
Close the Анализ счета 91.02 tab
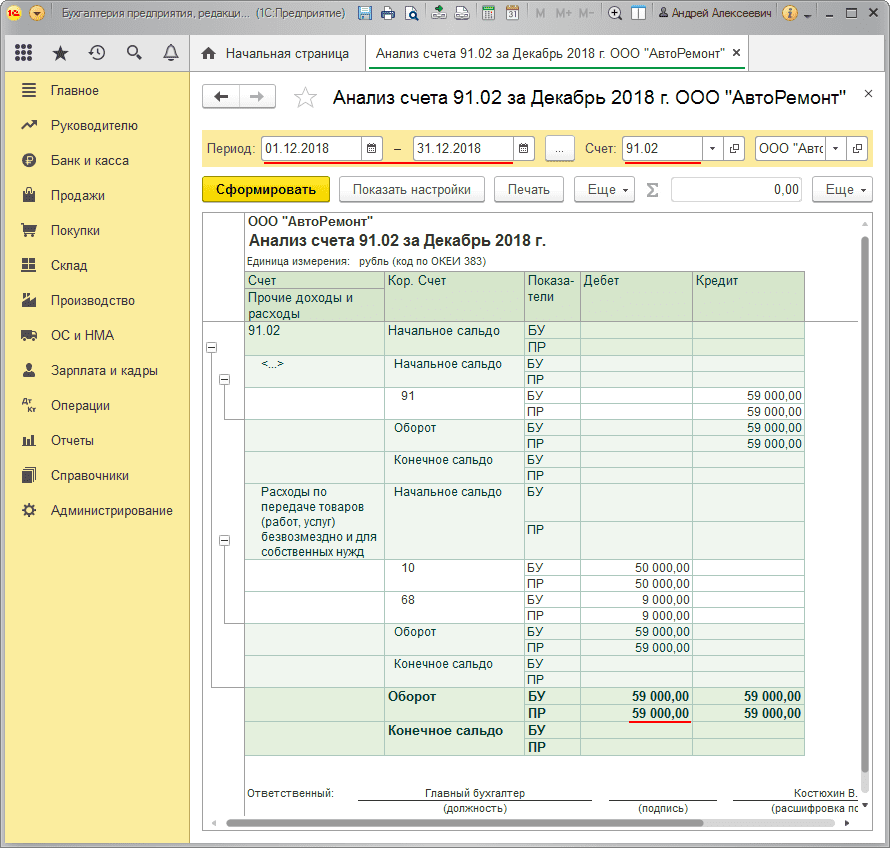pyautogui.click(x=736, y=53)
